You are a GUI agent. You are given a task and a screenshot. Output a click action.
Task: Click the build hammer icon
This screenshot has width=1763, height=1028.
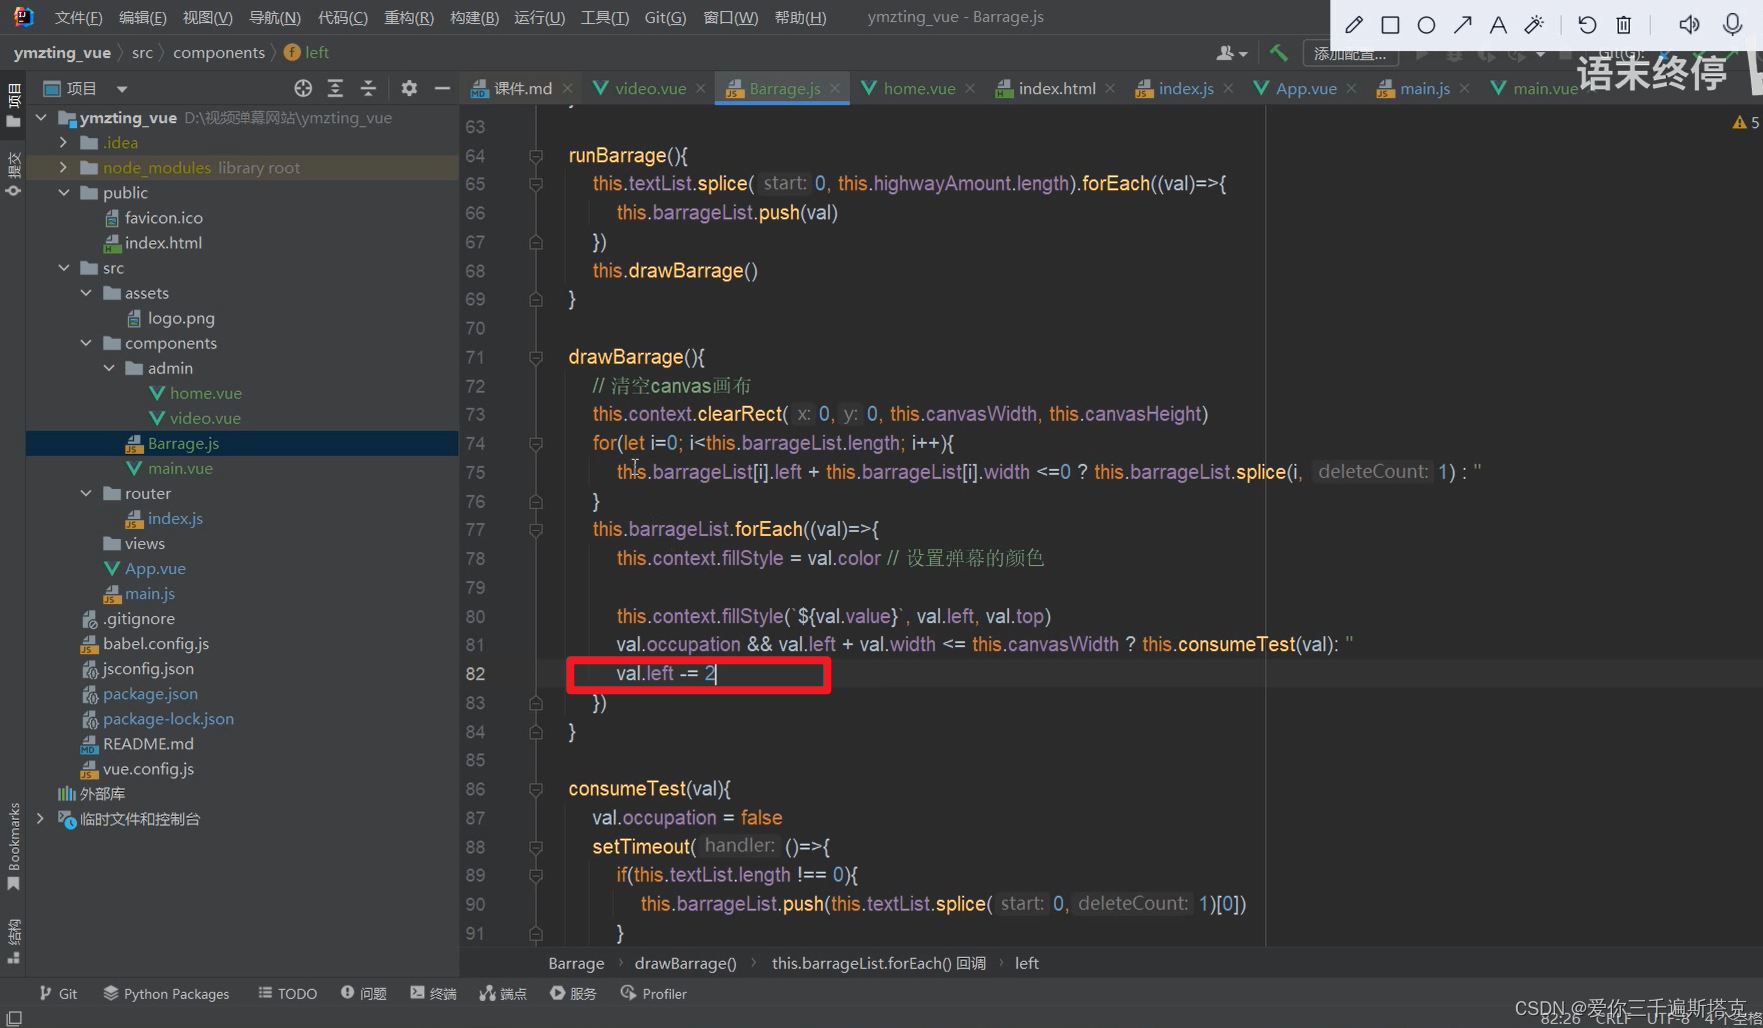pos(1278,52)
